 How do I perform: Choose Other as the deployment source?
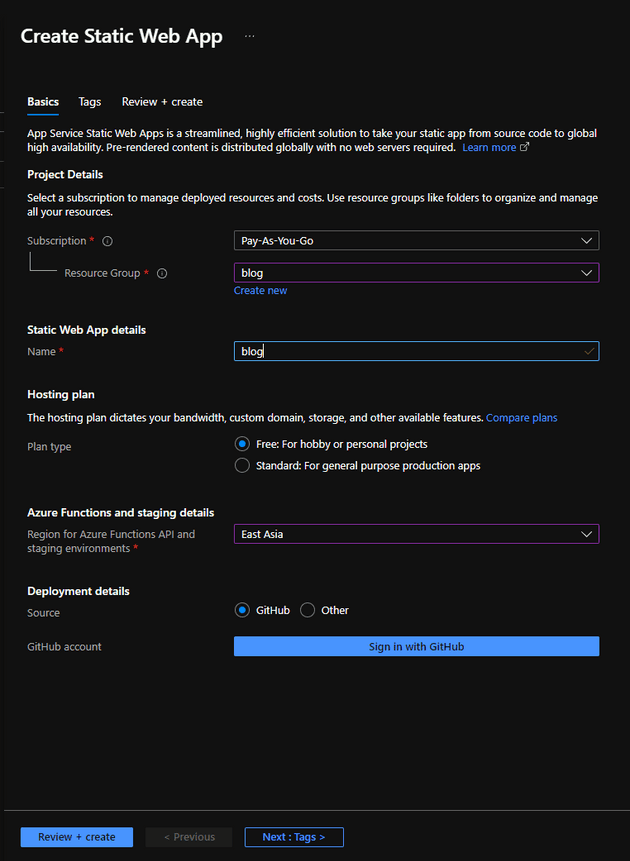tap(307, 610)
